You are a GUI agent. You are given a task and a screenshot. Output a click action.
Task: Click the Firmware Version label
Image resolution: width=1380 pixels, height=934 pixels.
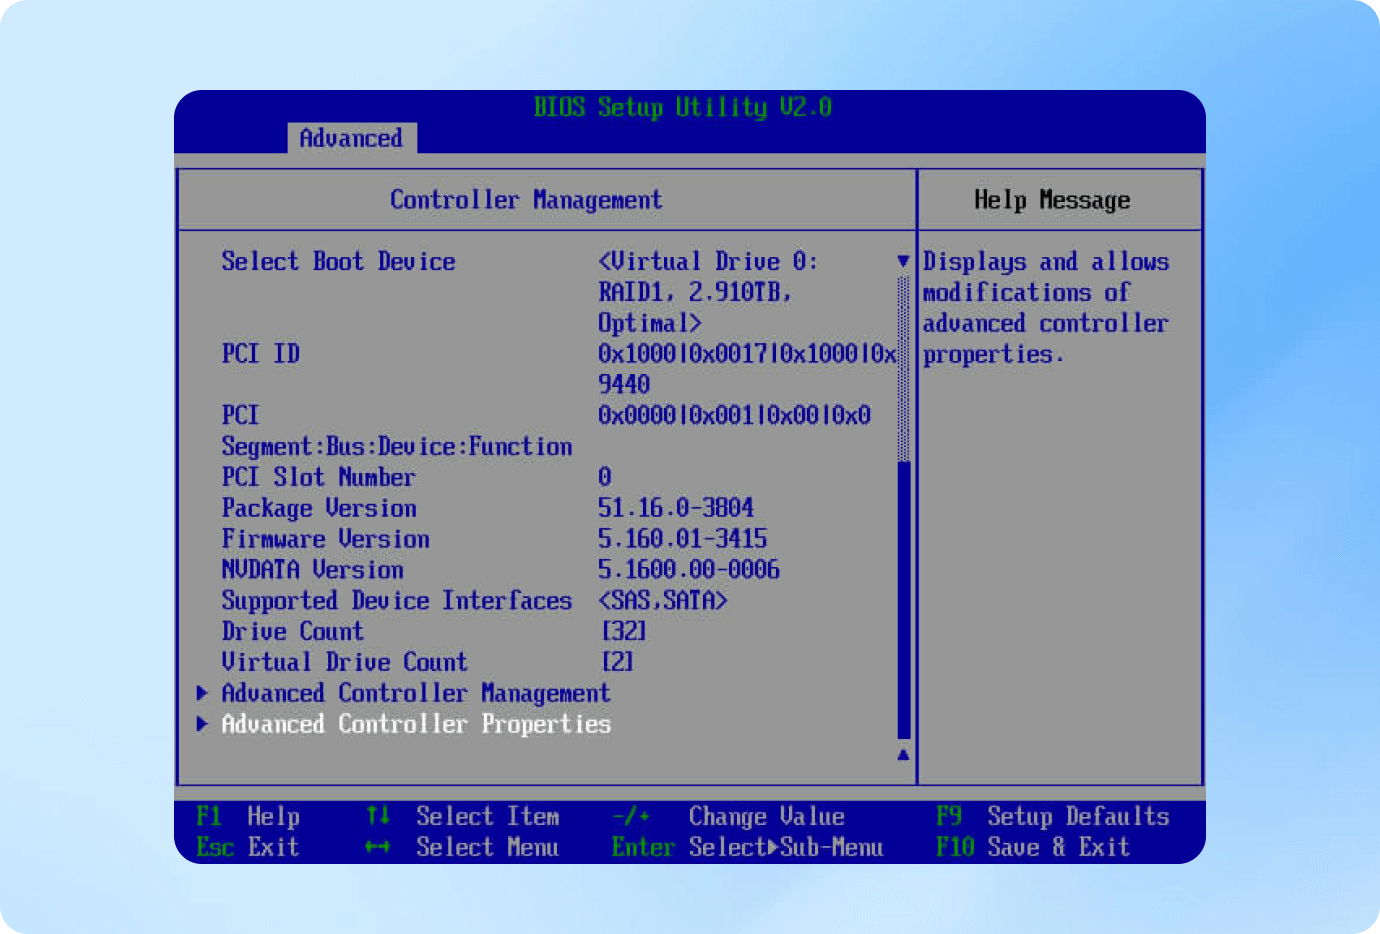(x=325, y=539)
